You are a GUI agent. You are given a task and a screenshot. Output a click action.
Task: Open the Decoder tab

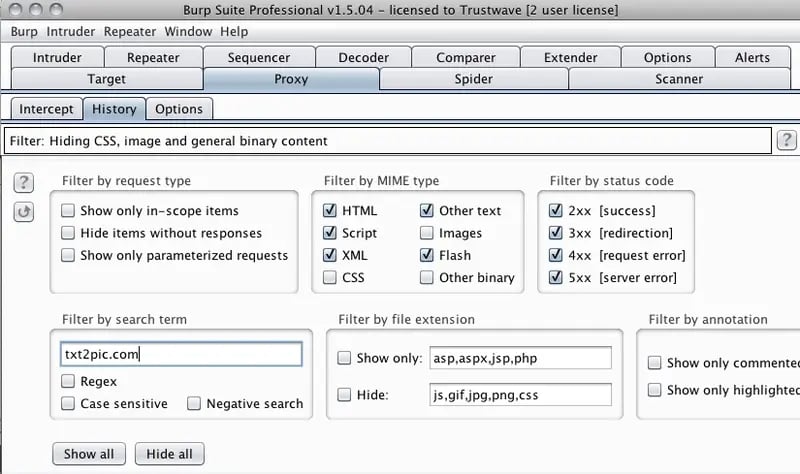[x=363, y=57]
